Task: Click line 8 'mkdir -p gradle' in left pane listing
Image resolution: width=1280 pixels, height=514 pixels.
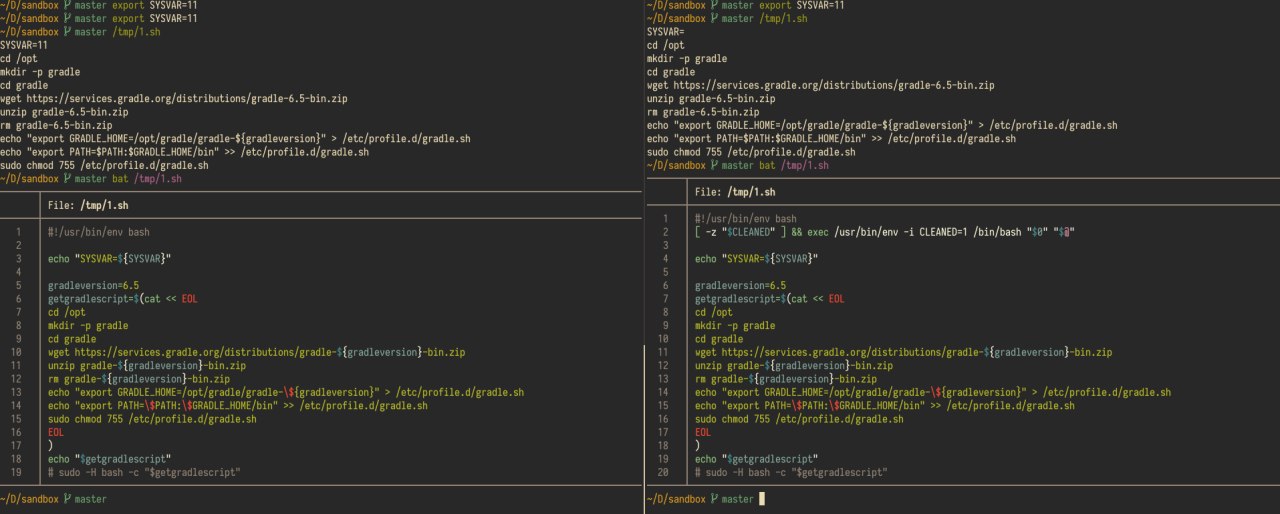Action: coord(88,325)
